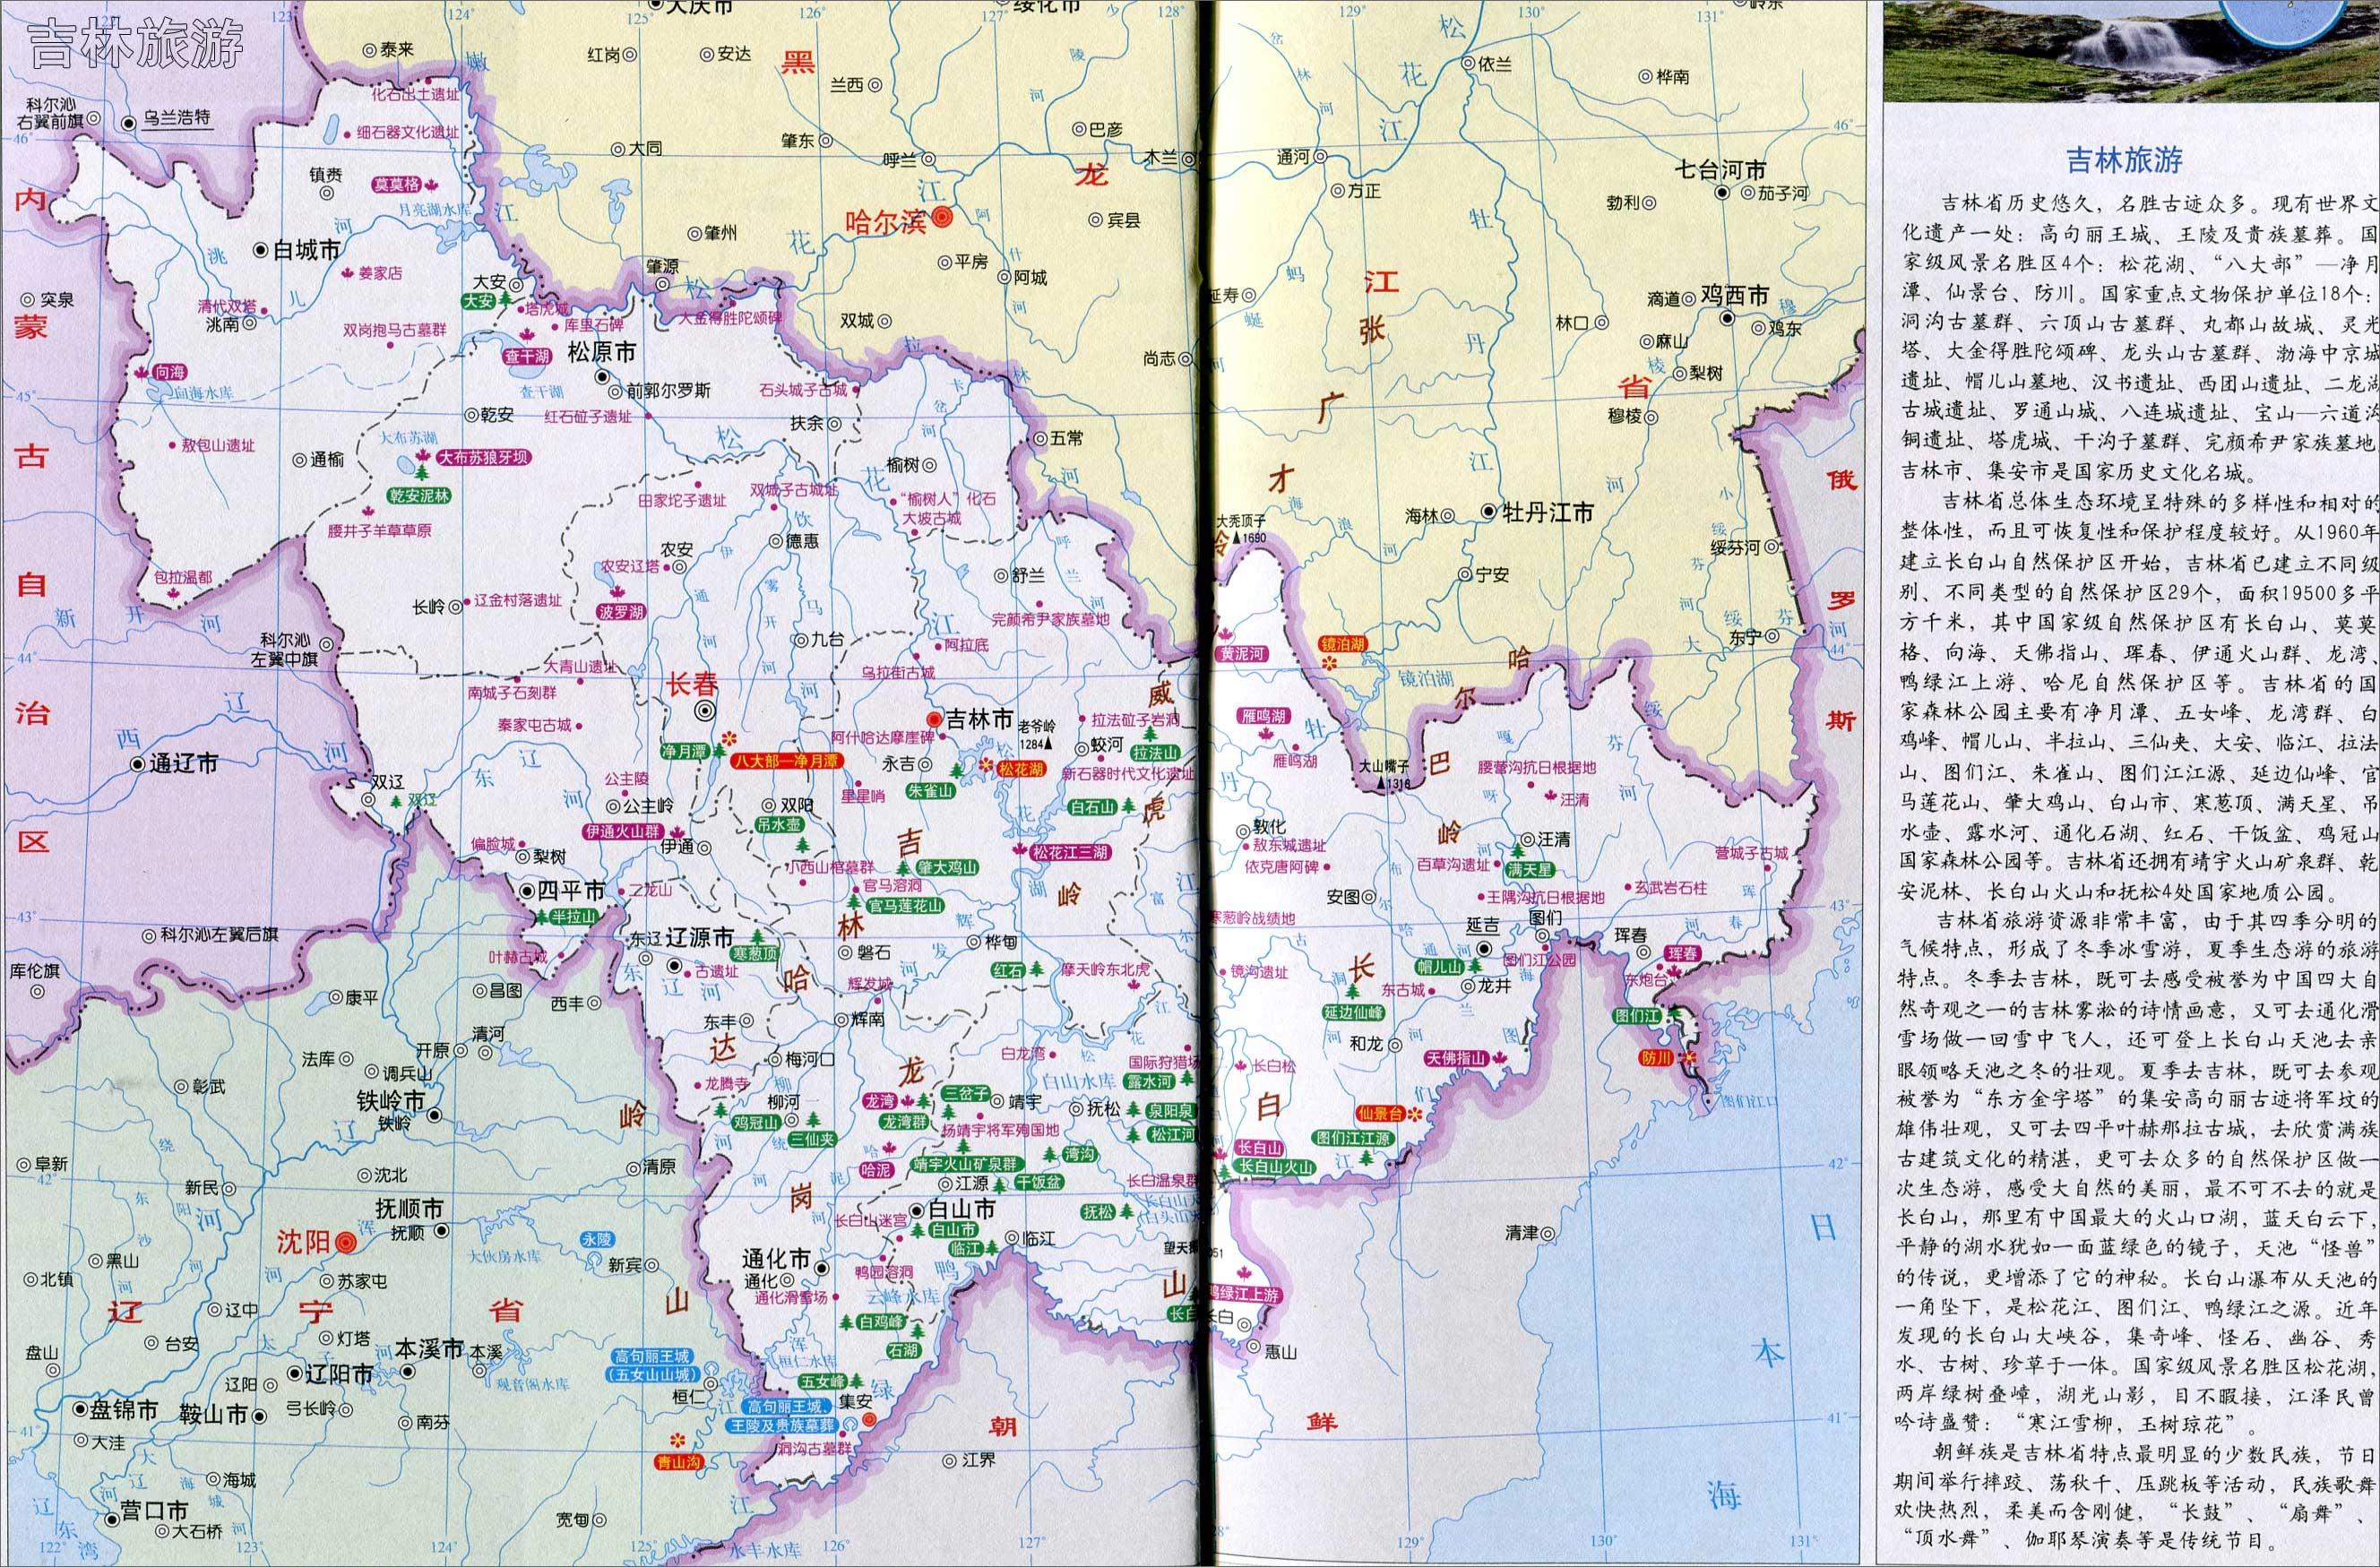The image size is (2380, 1567).
Task: Select the star marker beside 防川
Action: coord(1690,1058)
